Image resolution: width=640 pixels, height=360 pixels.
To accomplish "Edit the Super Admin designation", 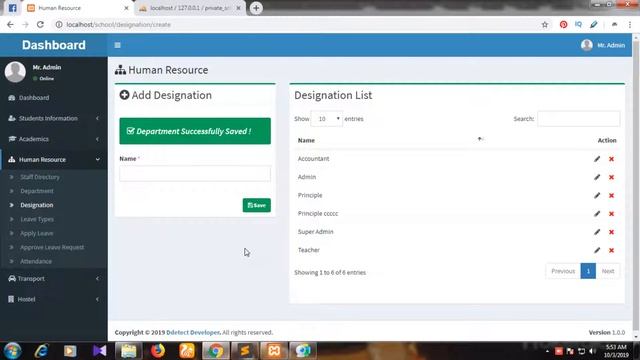I will click(x=597, y=232).
